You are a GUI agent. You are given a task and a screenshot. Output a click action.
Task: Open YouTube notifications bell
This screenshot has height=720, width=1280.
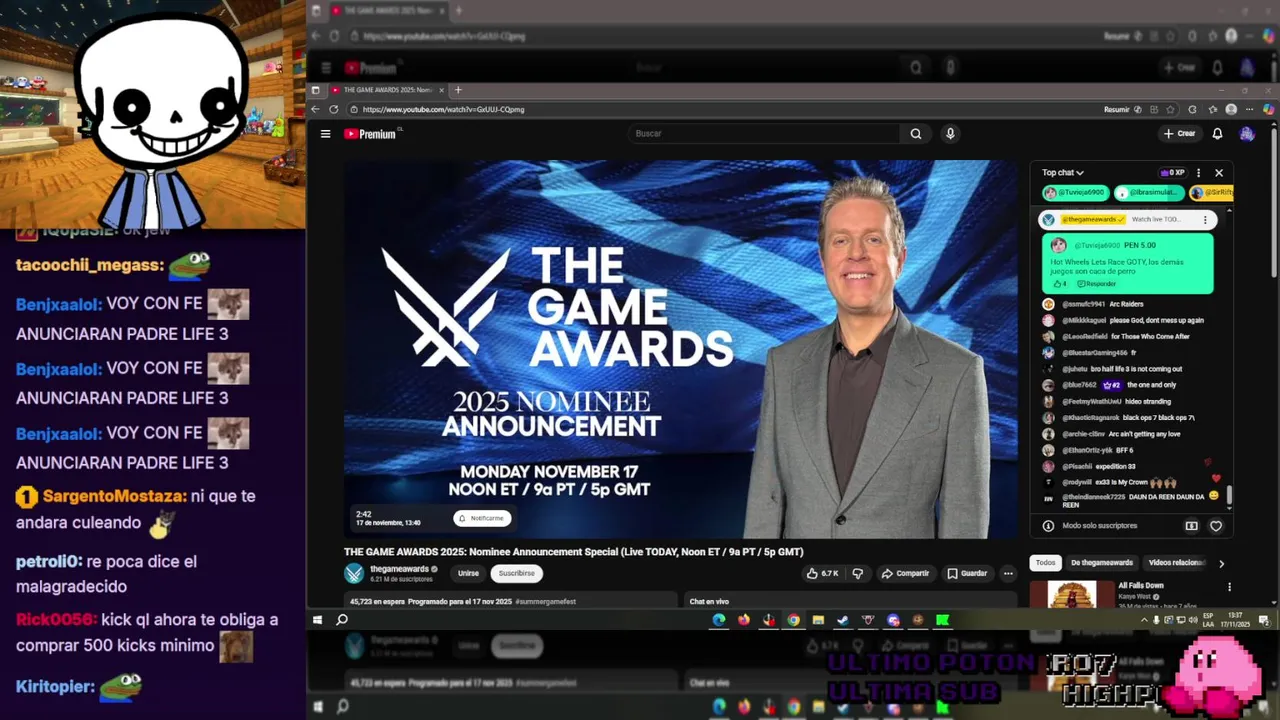[x=1217, y=133]
